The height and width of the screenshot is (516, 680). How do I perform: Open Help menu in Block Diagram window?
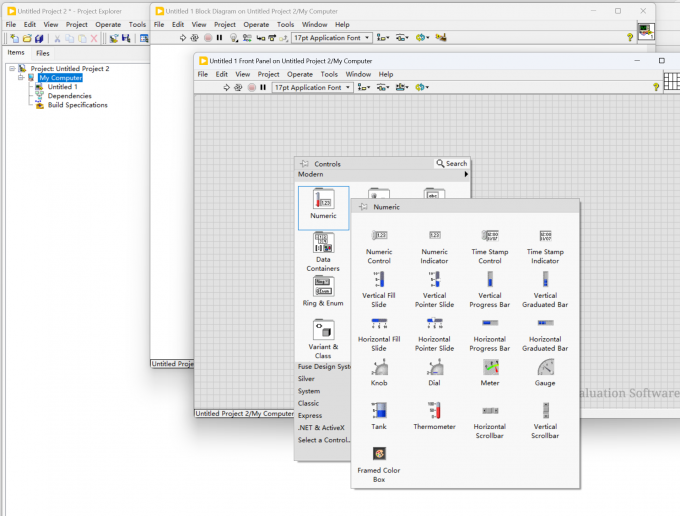pyautogui.click(x=342, y=25)
